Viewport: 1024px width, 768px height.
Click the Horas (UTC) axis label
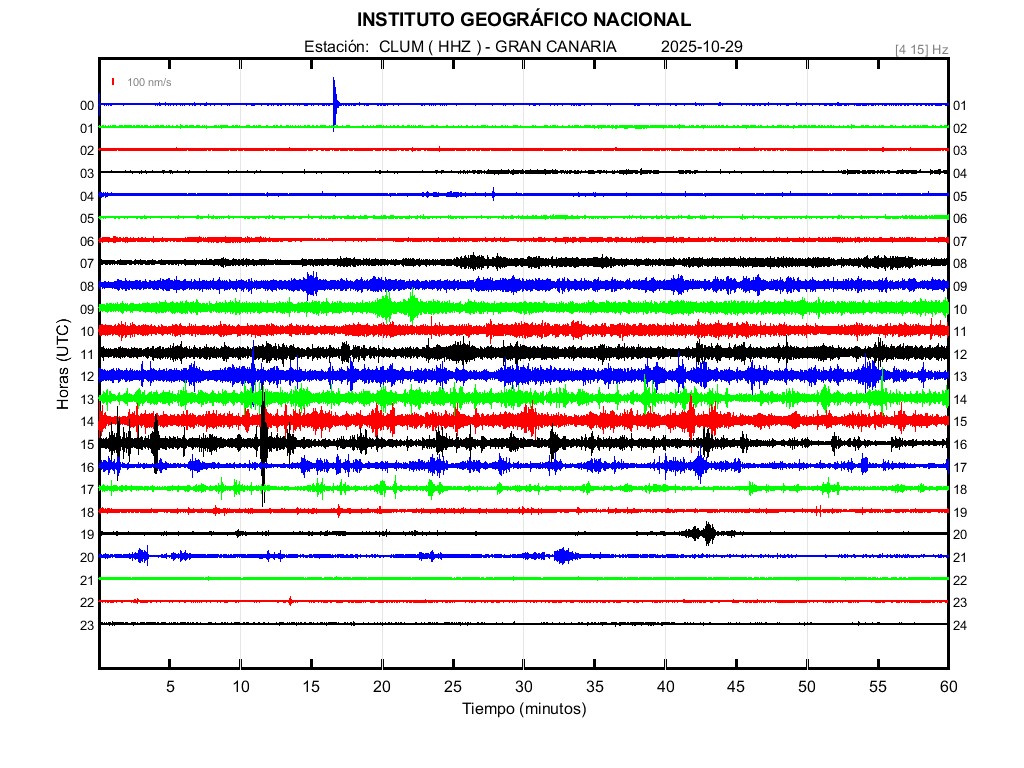pyautogui.click(x=62, y=366)
